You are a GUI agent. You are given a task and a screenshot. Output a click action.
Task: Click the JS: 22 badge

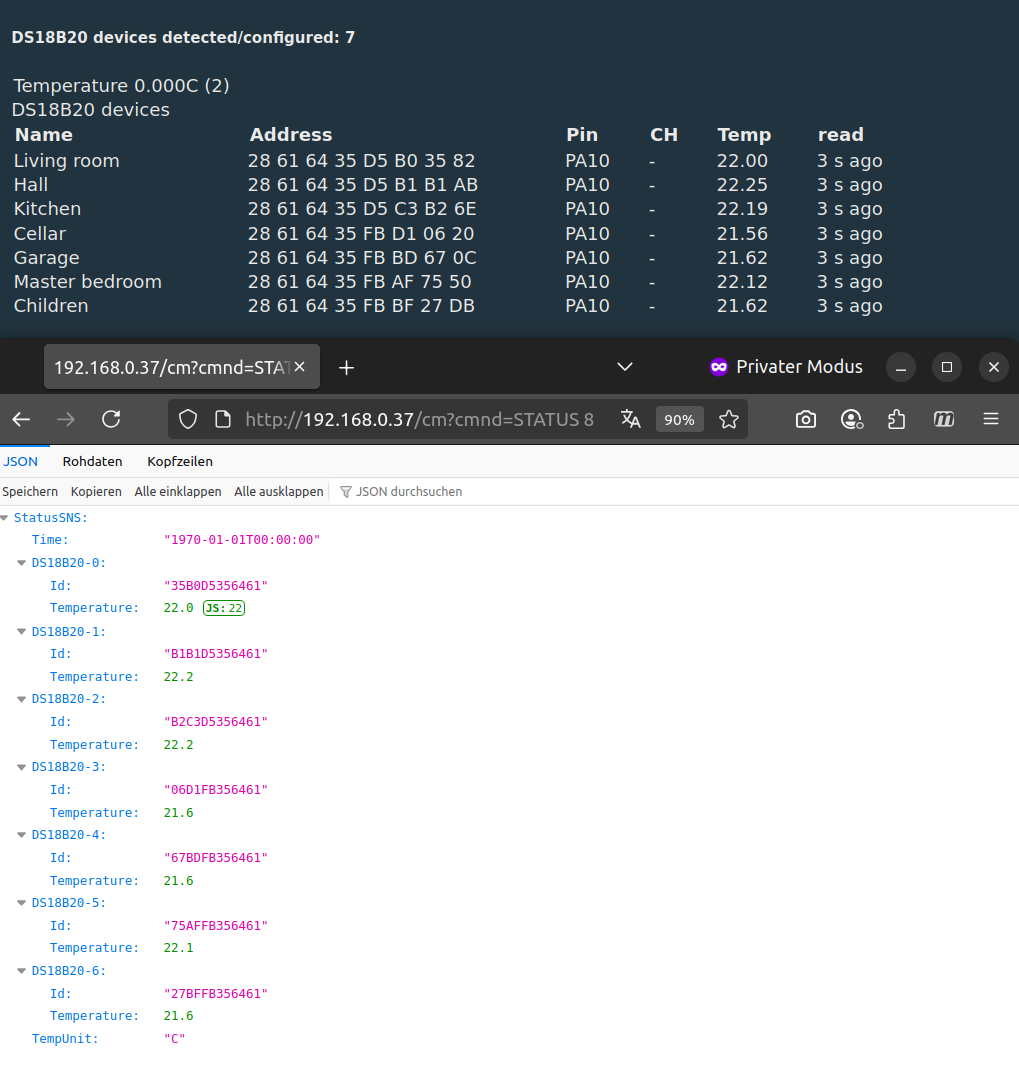point(224,608)
